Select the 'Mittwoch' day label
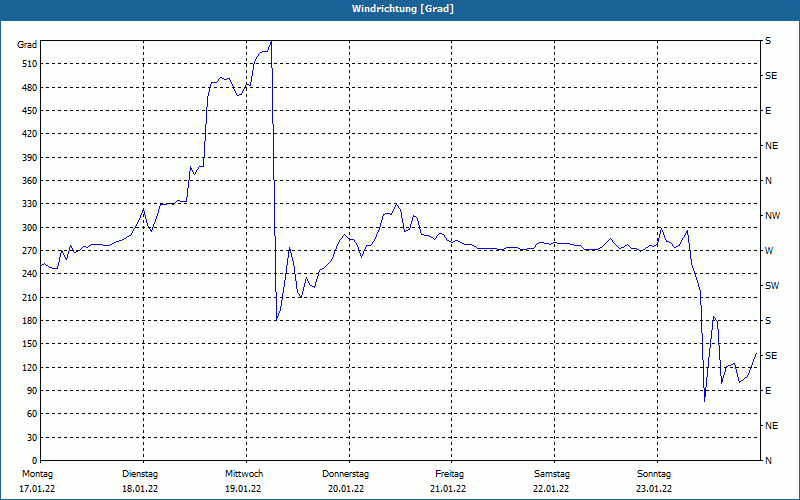The image size is (800, 500). [244, 474]
